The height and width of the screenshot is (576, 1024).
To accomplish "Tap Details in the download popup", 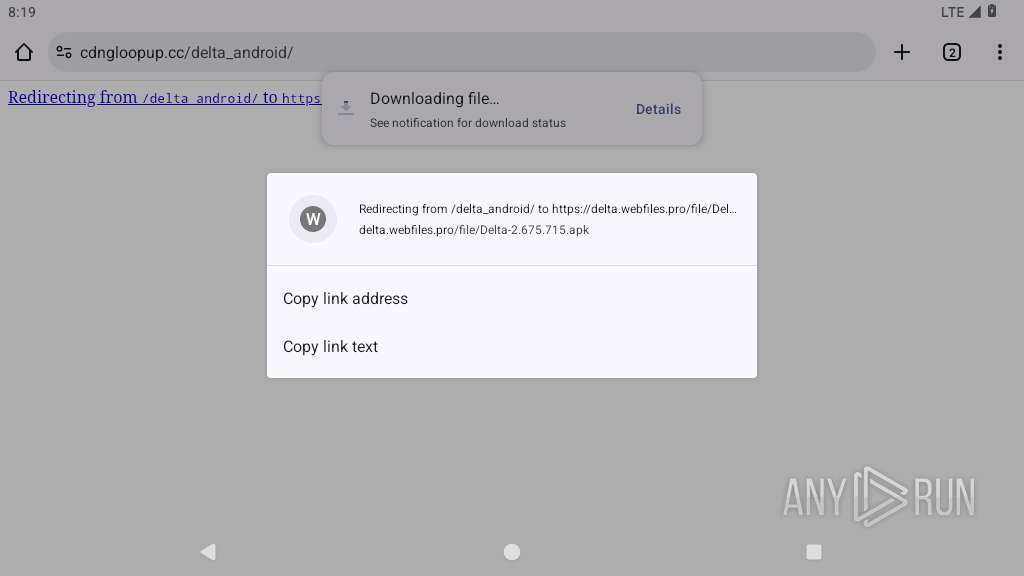I will tap(658, 109).
